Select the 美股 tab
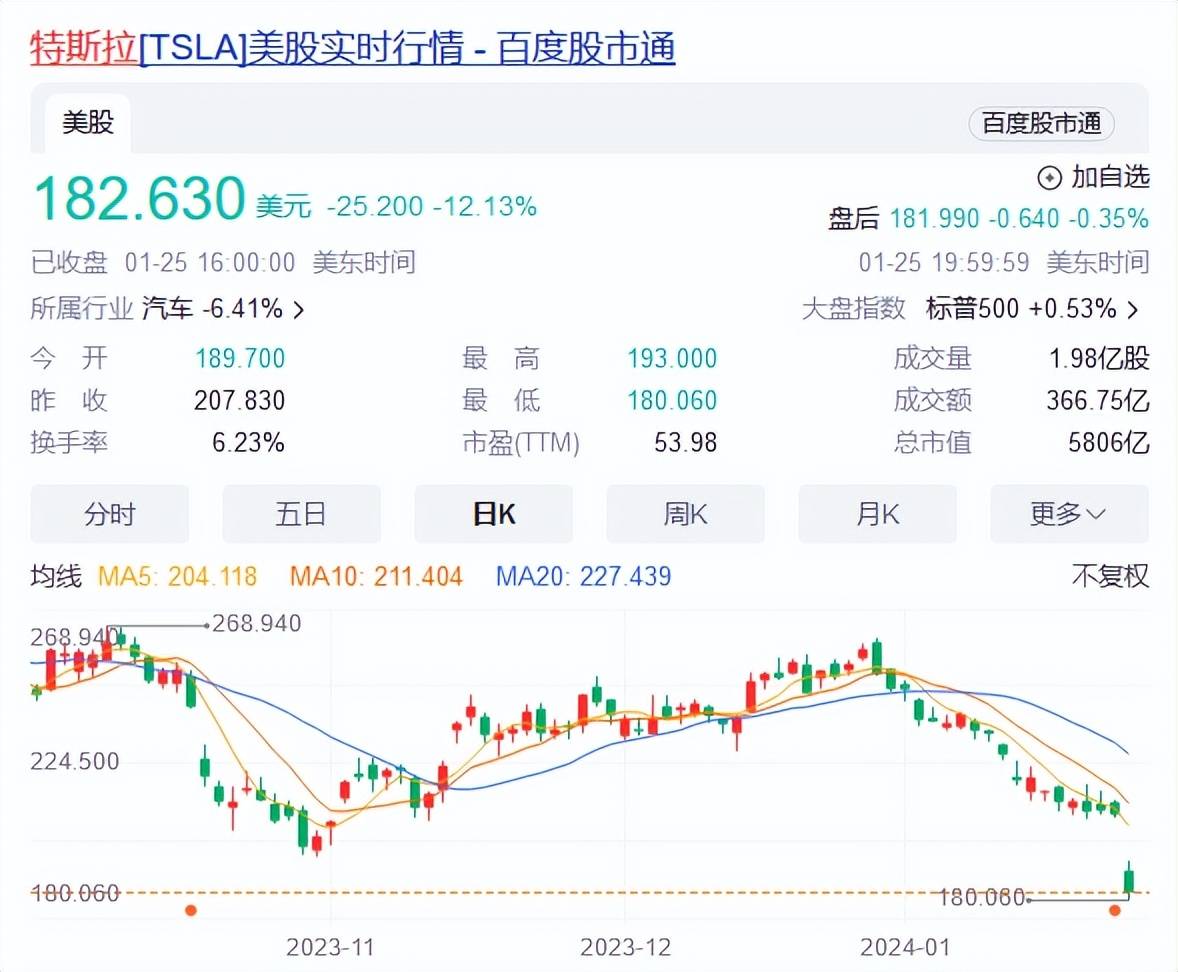Image resolution: width=1178 pixels, height=972 pixels. point(88,122)
